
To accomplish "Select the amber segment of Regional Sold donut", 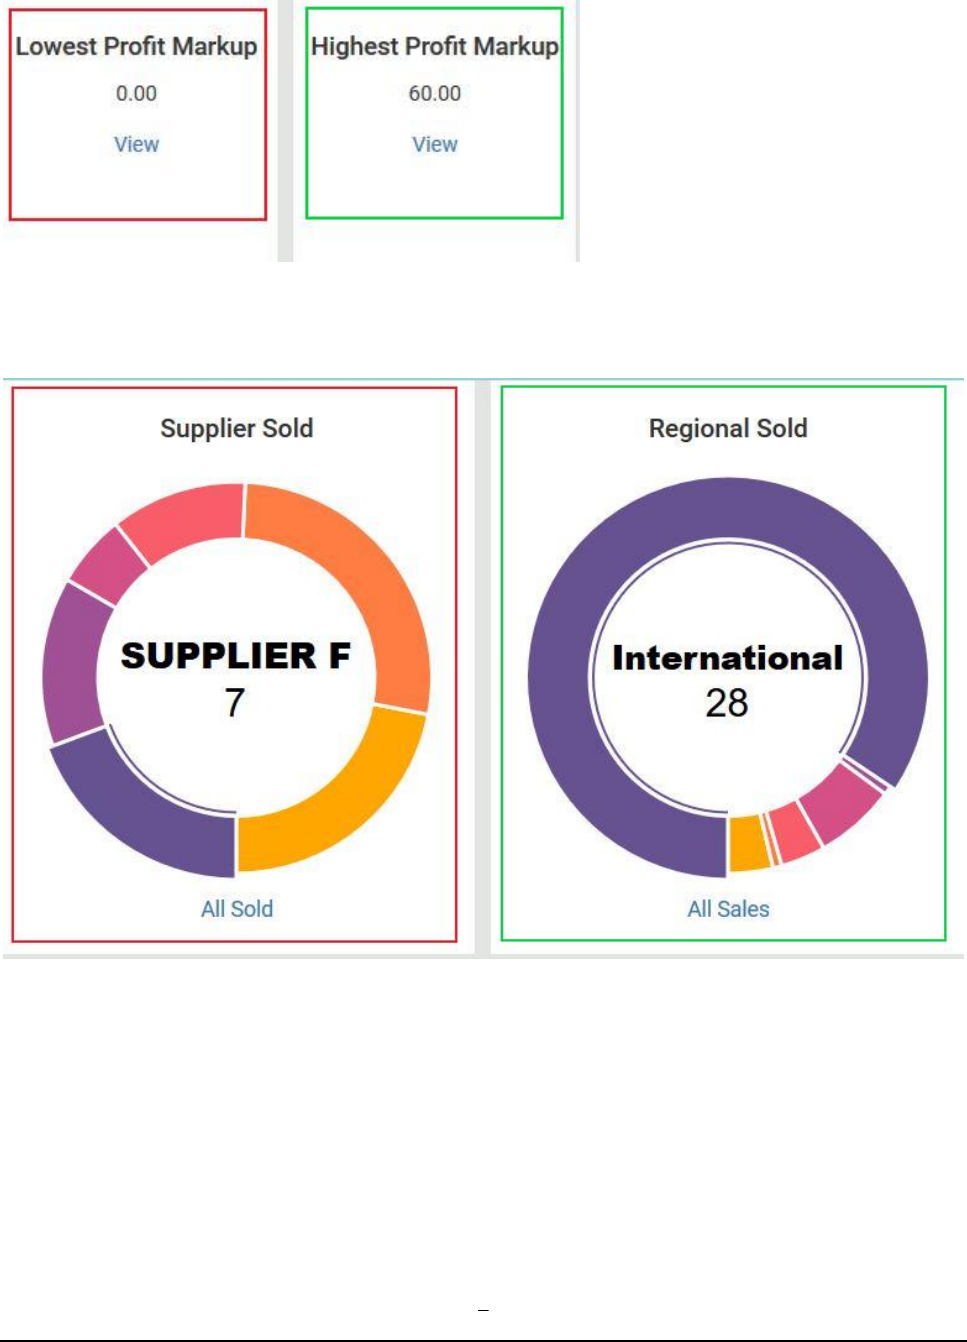I will 749,842.
